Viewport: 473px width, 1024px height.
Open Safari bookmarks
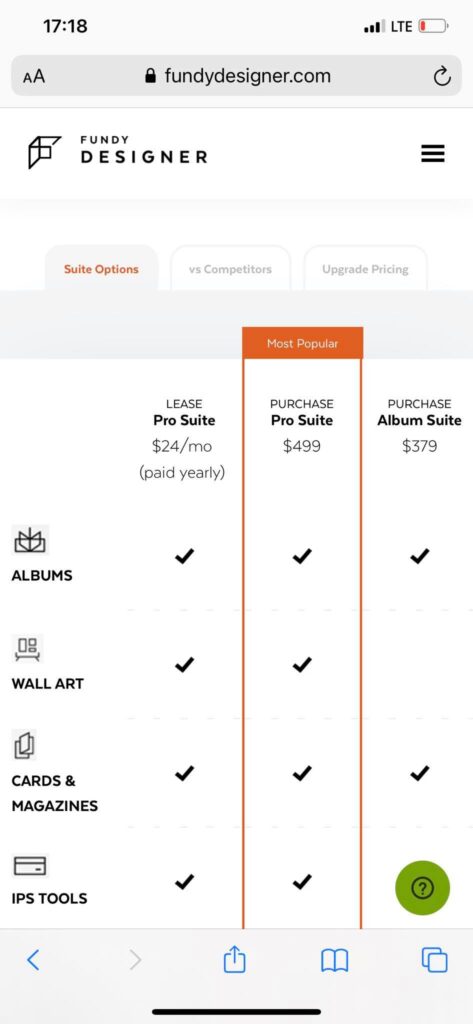[x=334, y=961]
